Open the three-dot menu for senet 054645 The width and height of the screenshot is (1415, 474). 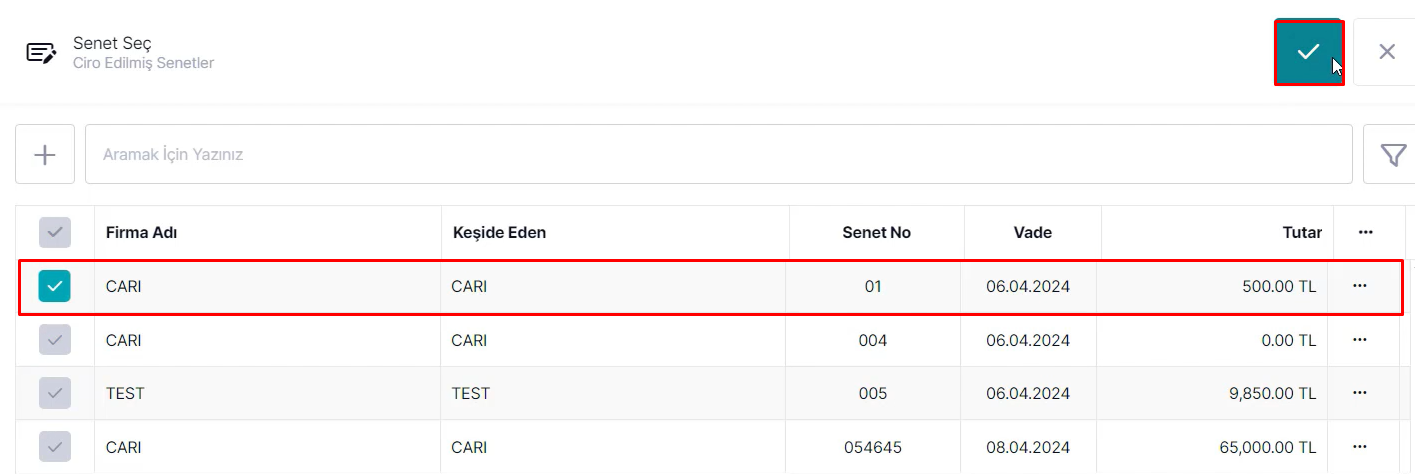point(1359,446)
